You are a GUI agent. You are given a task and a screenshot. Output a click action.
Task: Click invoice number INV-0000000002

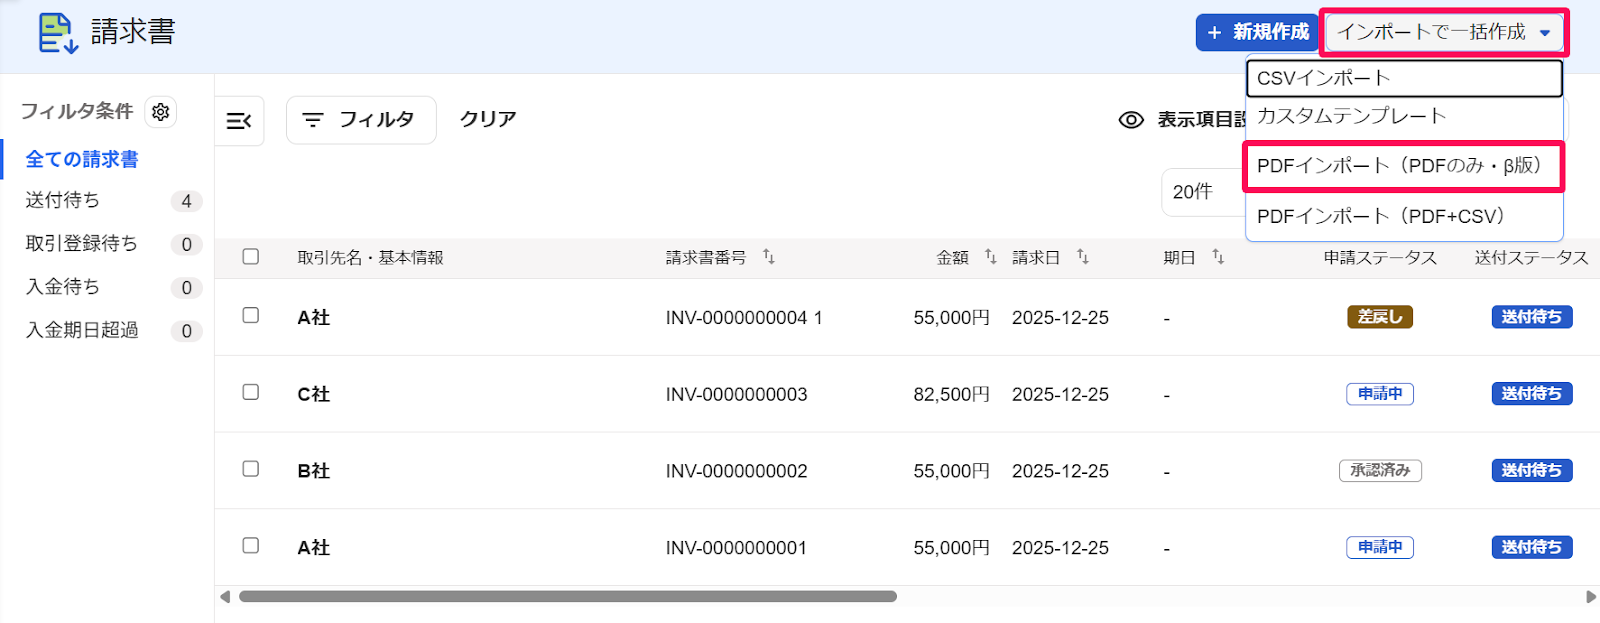(x=736, y=471)
